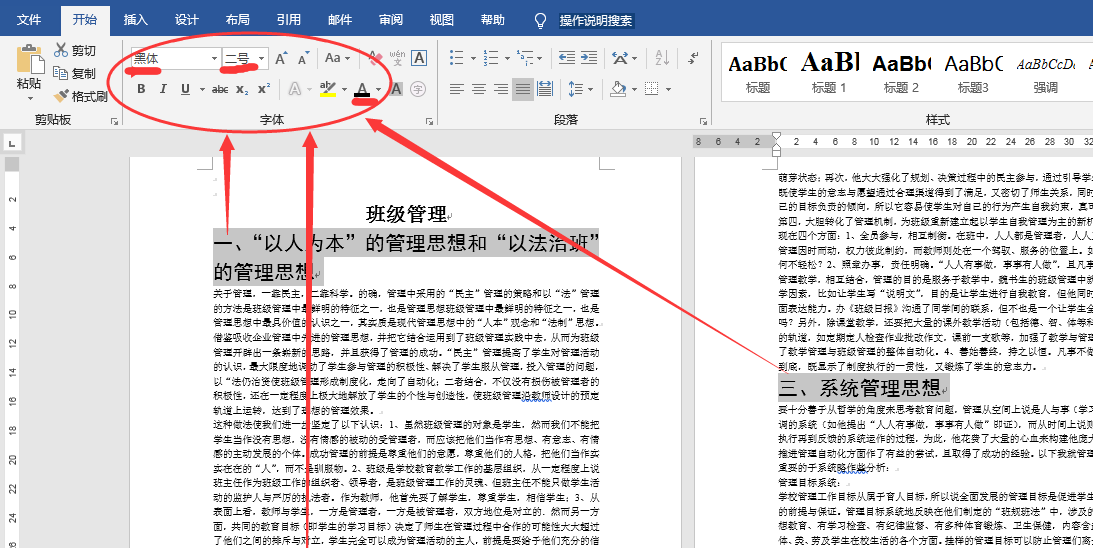Switch to the 布局 (Layout) tab

pyautogui.click(x=238, y=20)
